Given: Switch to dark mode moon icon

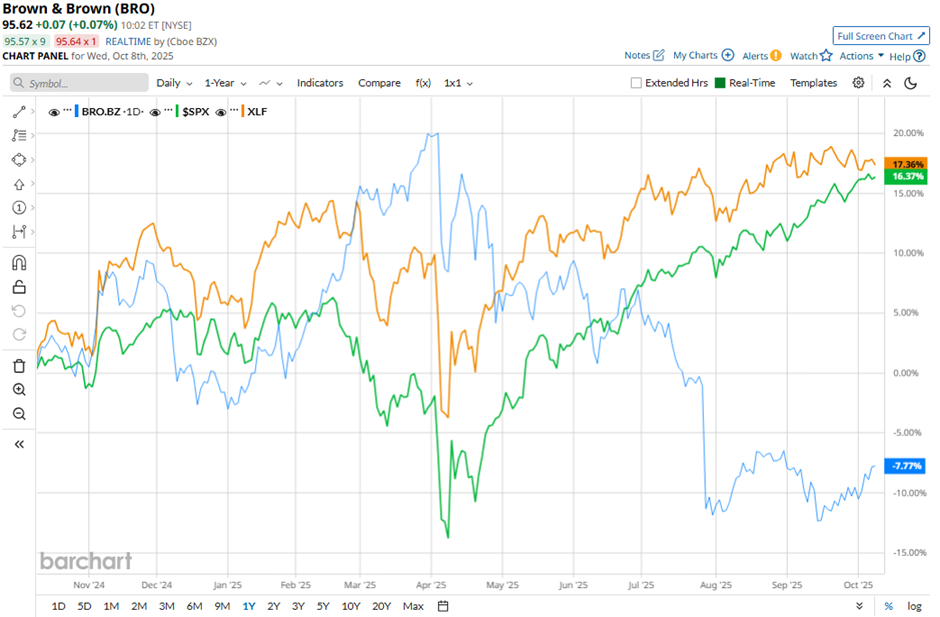Looking at the screenshot, I should pos(911,83).
